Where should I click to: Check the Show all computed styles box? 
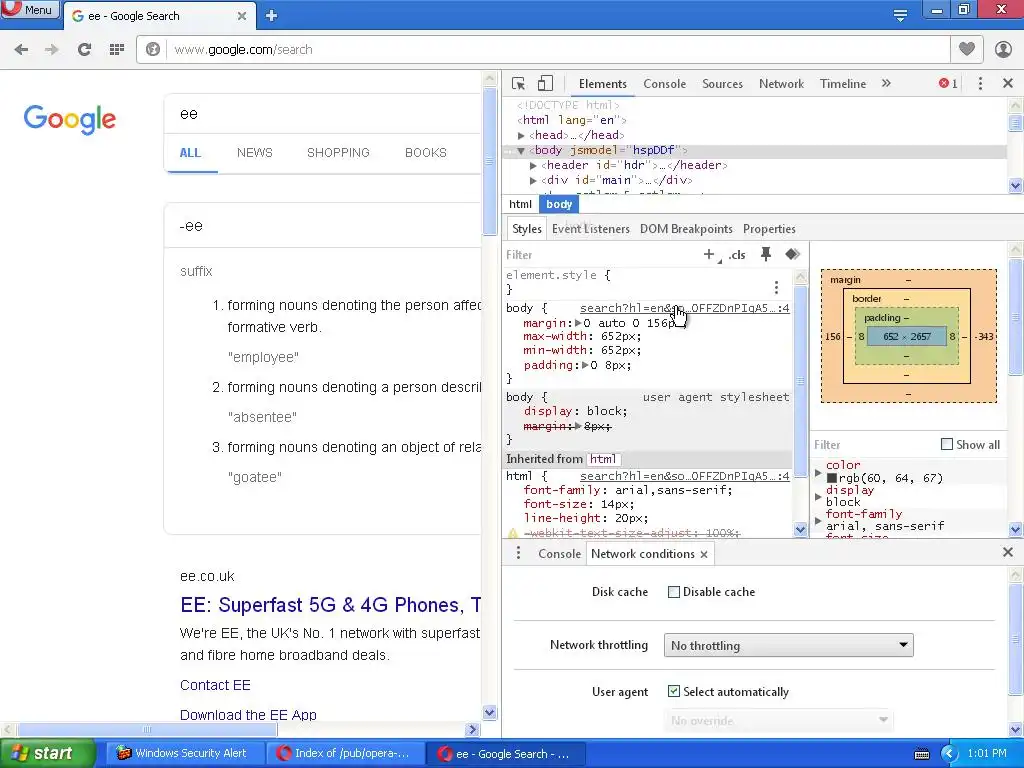coord(947,445)
